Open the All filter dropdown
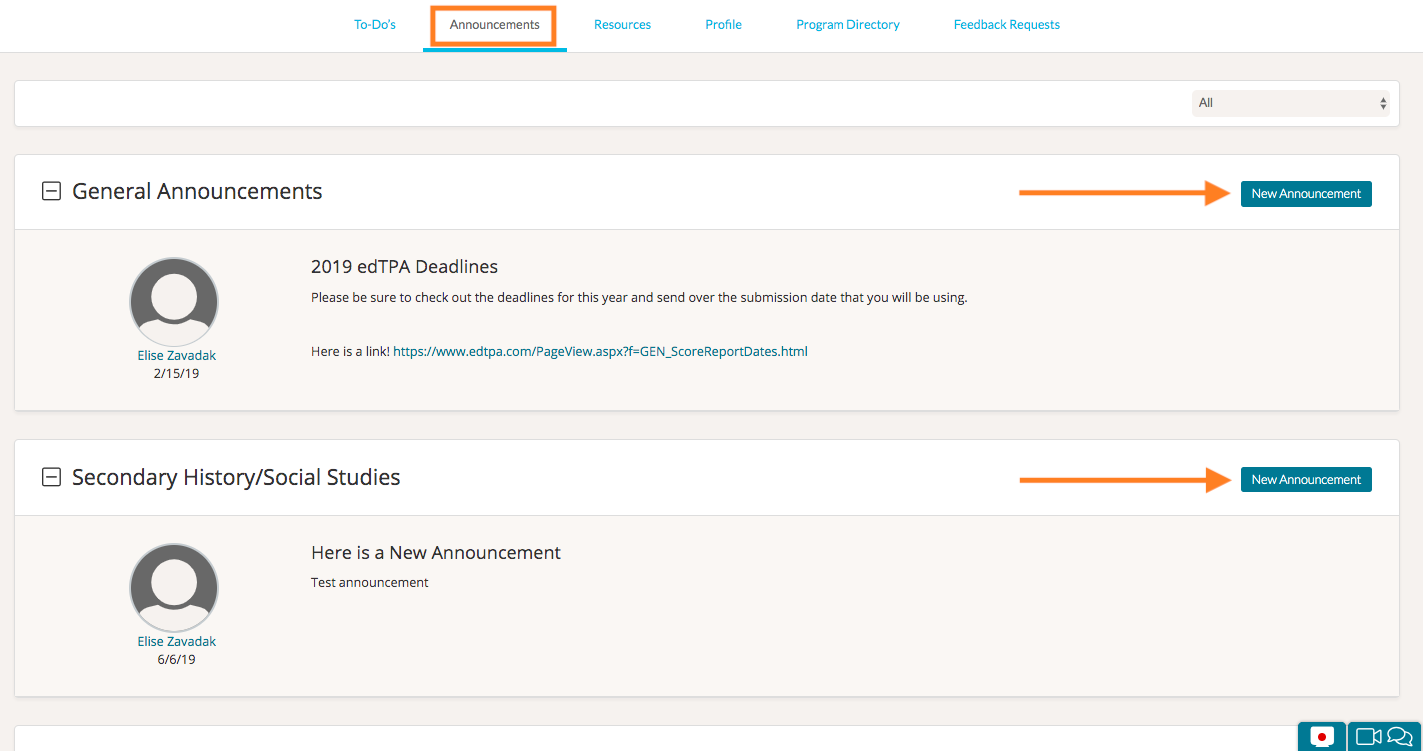1423x751 pixels. 1290,103
